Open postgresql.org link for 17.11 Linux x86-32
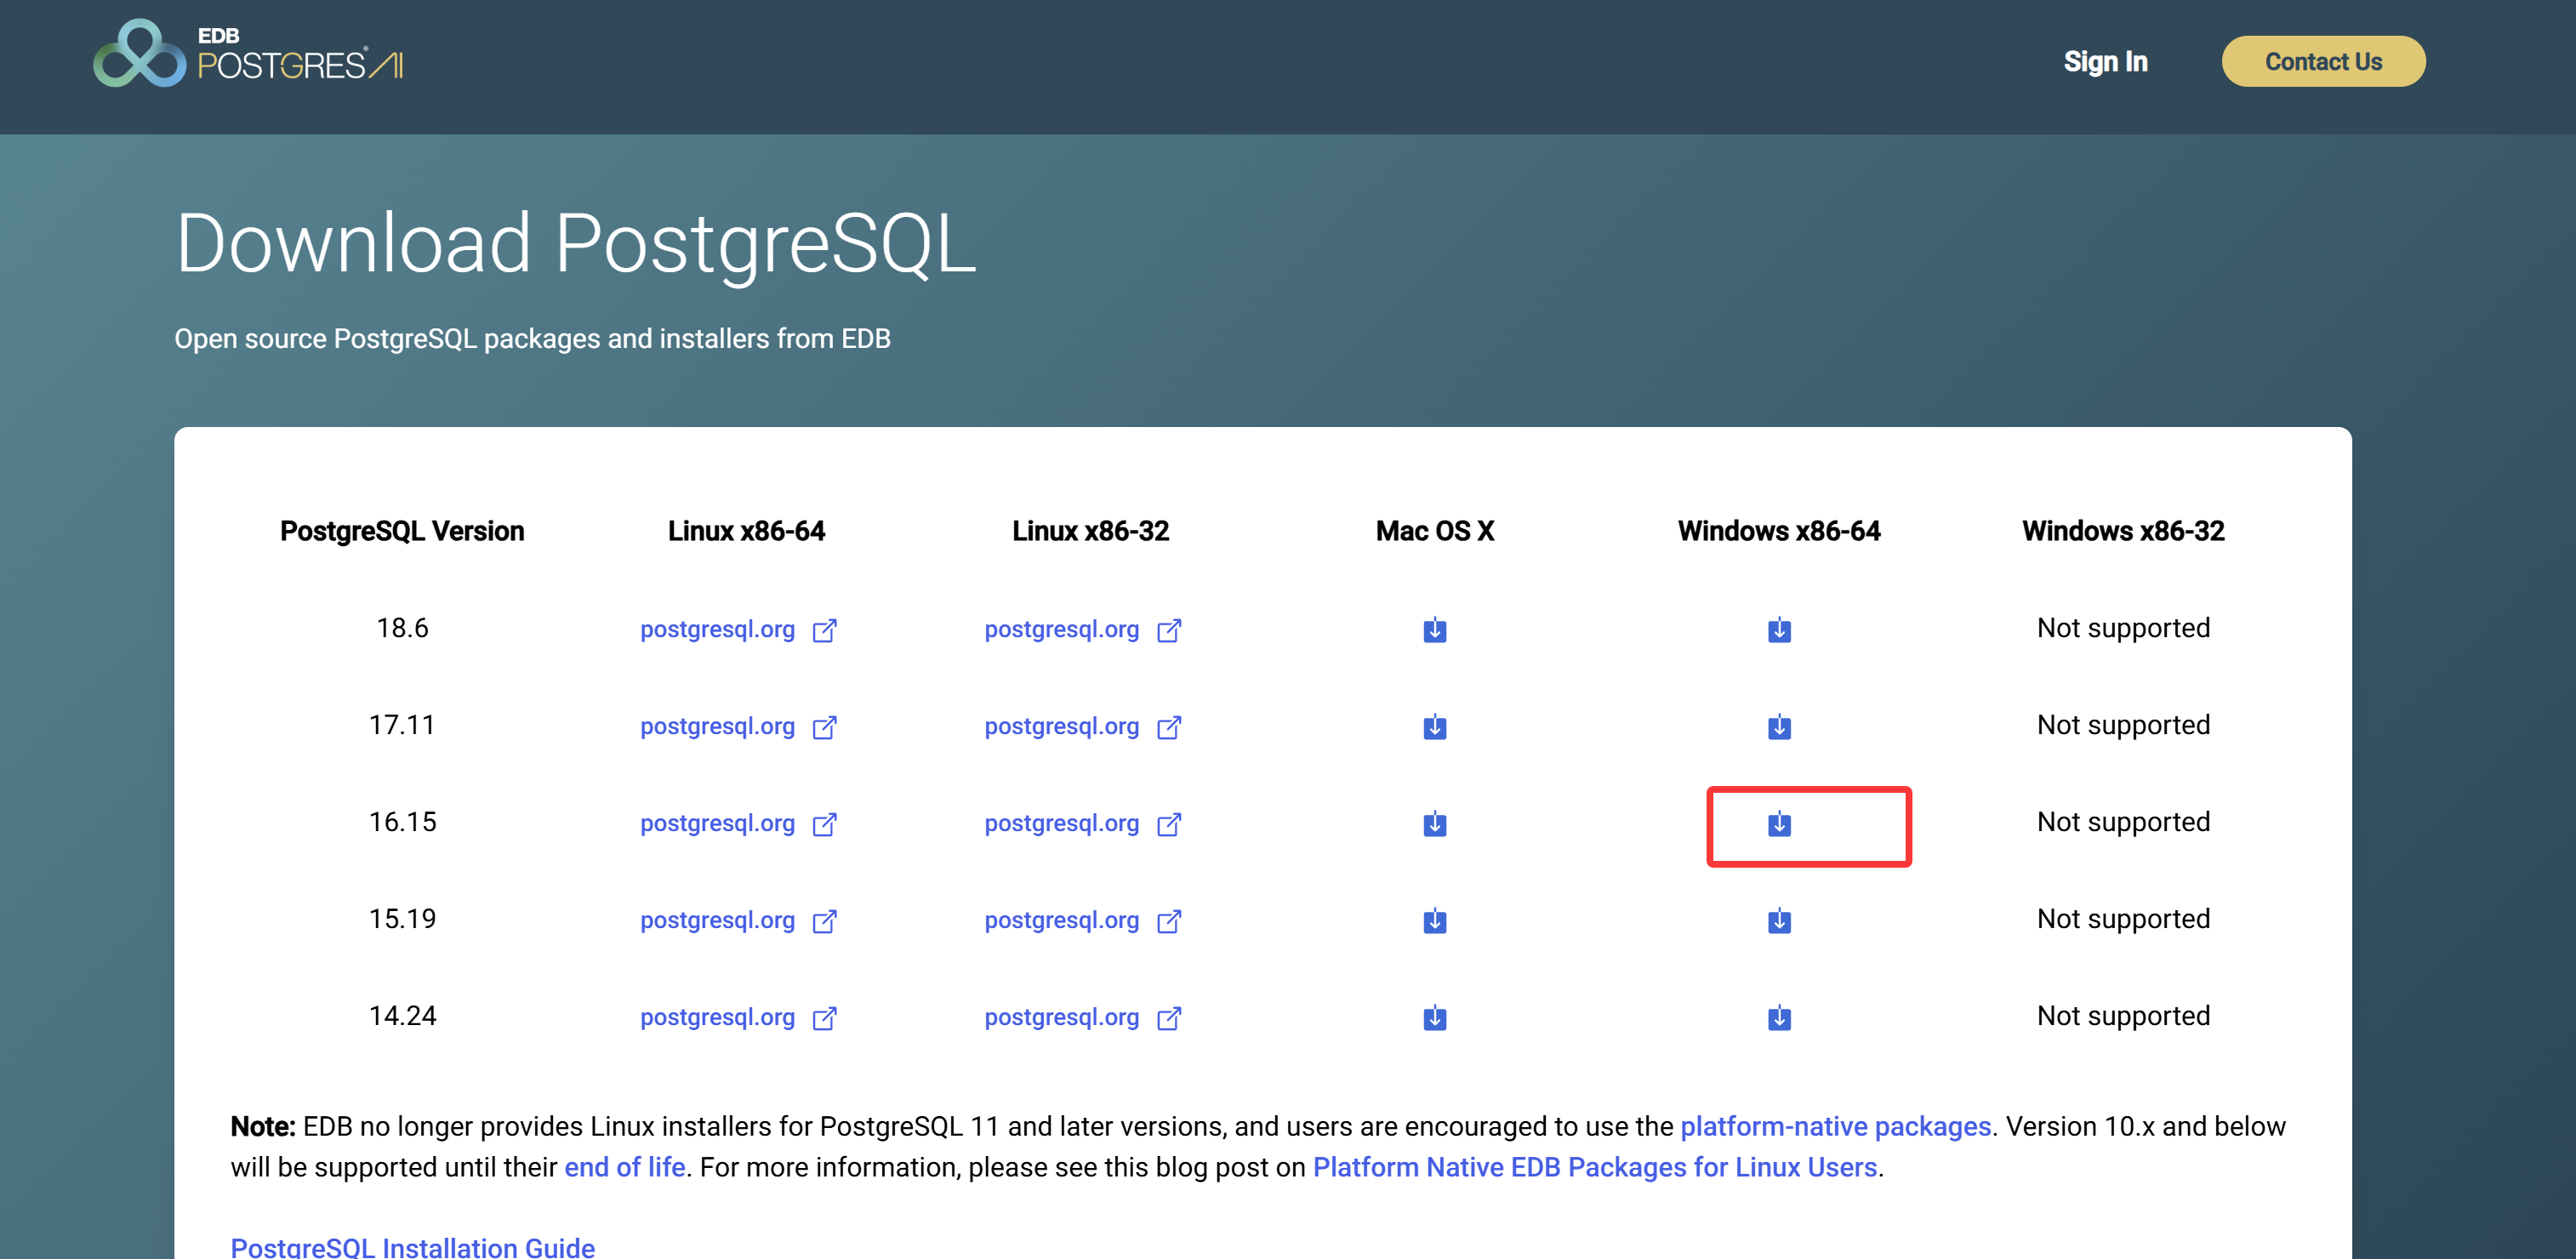The height and width of the screenshot is (1259, 2576). coord(1082,727)
